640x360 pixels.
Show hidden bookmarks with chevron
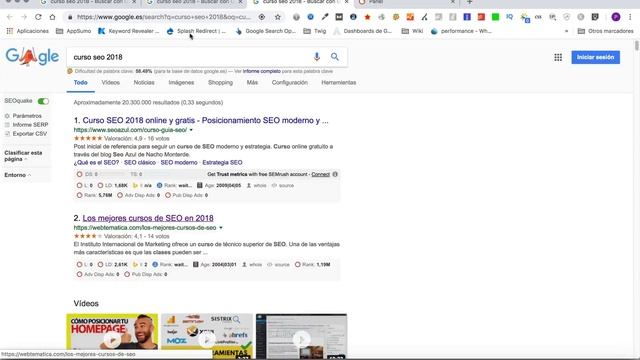coord(567,31)
